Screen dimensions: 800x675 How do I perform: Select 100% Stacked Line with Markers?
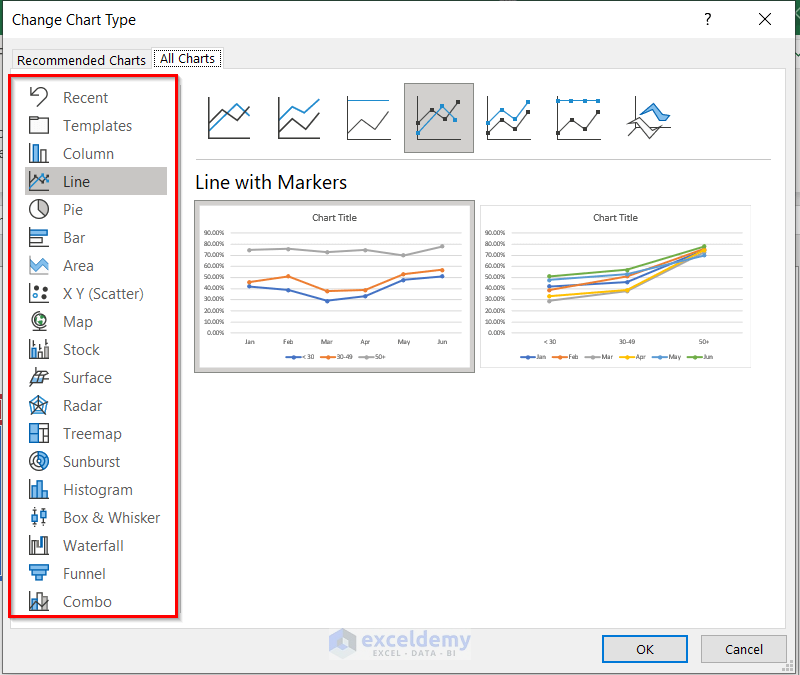(578, 118)
